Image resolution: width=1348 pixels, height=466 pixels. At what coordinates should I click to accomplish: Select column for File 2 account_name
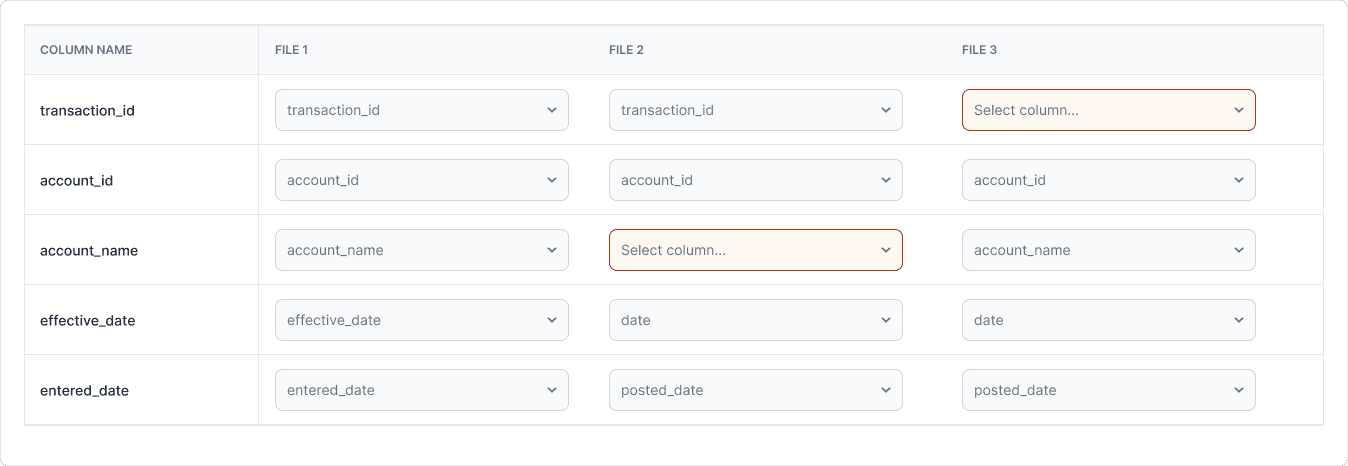click(755, 250)
